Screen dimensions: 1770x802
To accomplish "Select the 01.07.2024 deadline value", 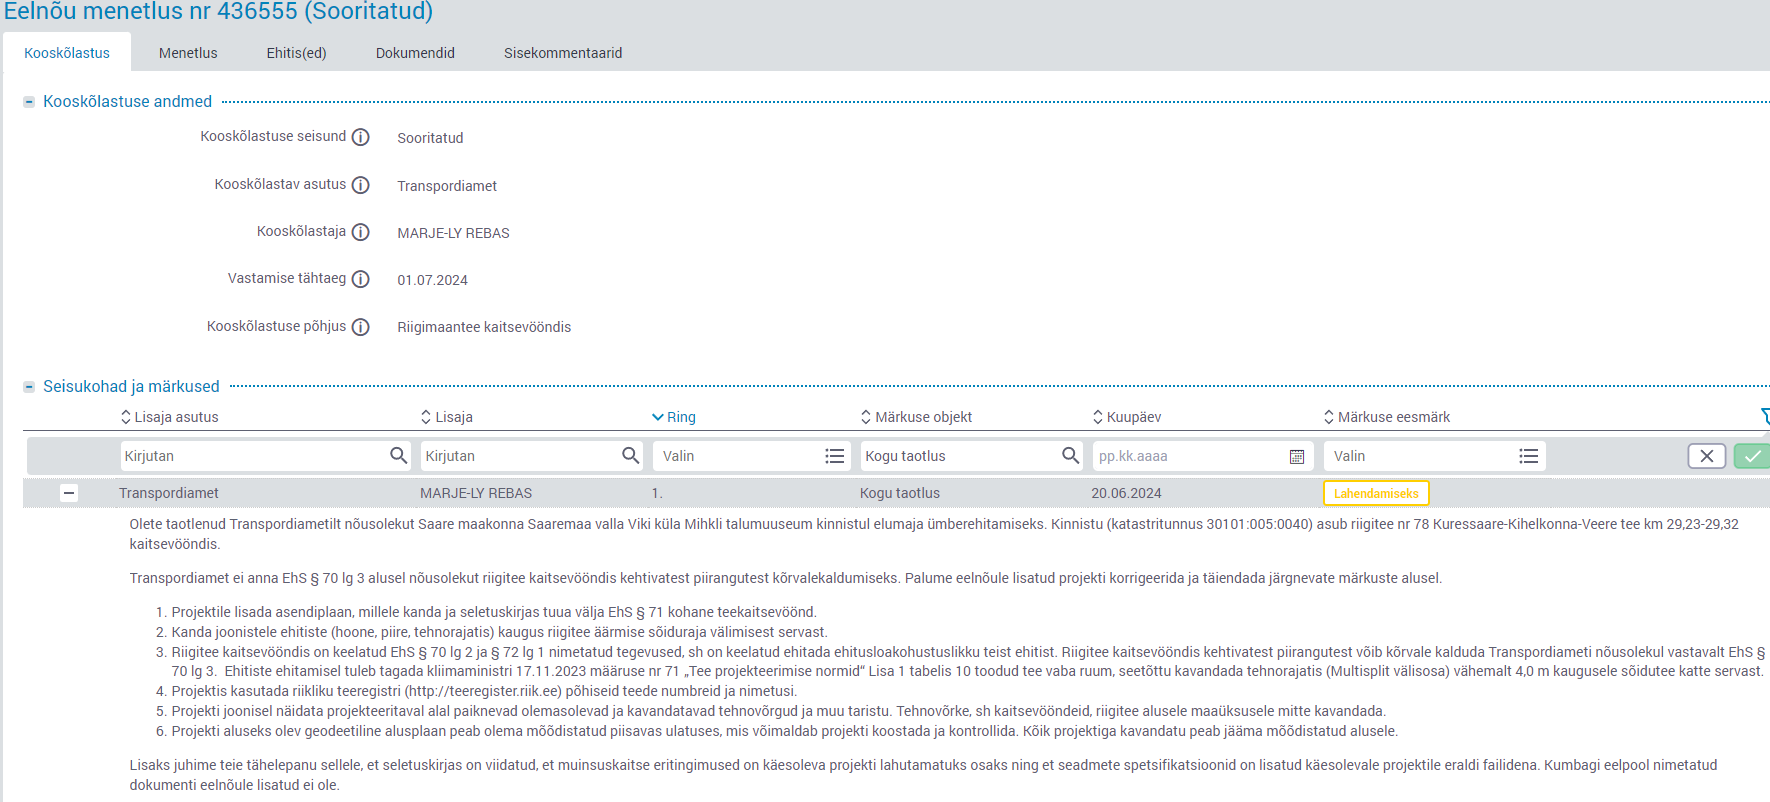I will [432, 280].
